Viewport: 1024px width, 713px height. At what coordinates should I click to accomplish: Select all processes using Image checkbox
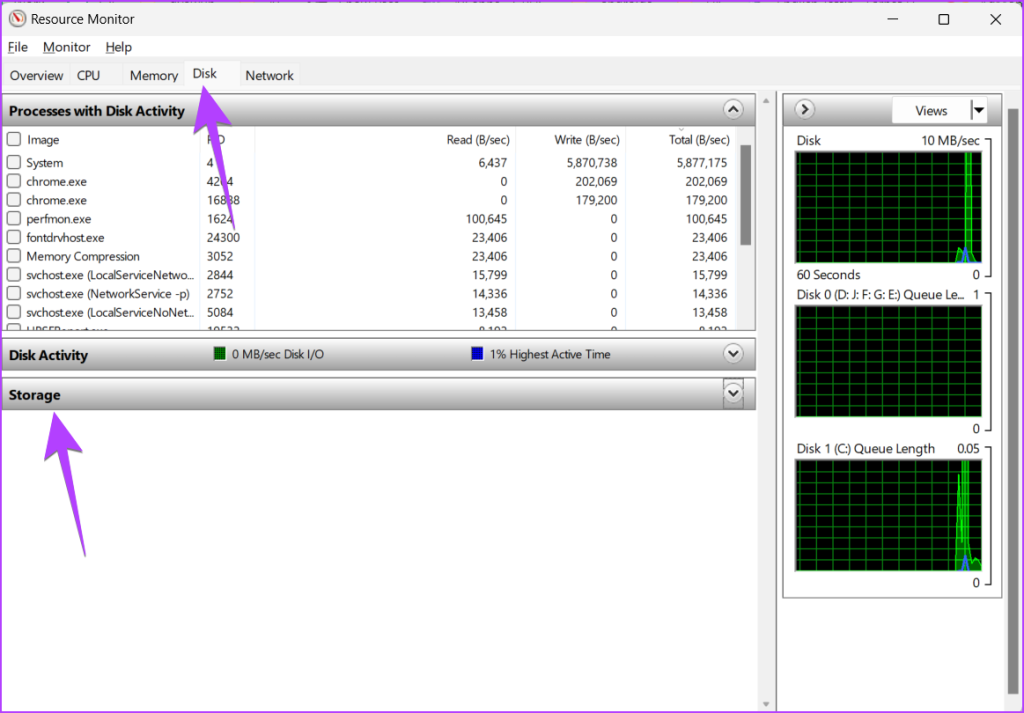click(x=14, y=140)
